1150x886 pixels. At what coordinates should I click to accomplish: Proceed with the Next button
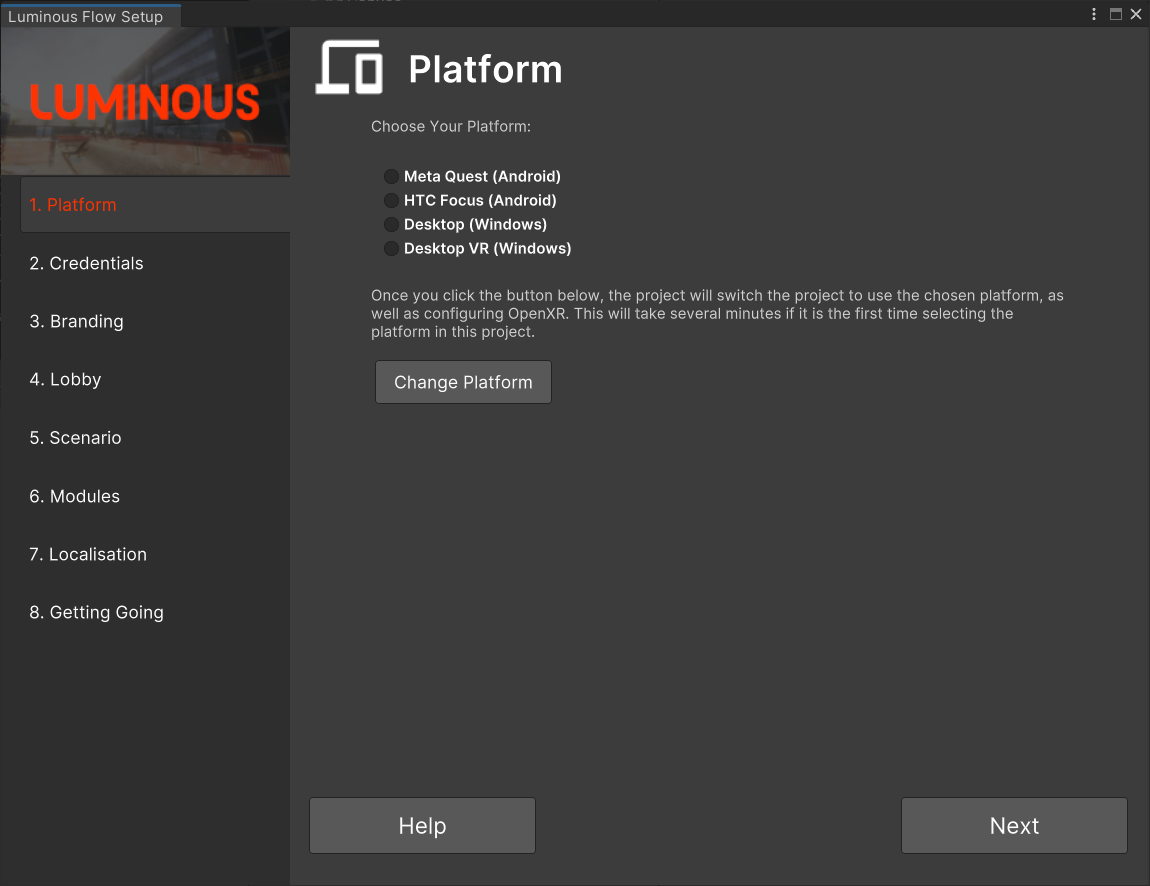1014,825
